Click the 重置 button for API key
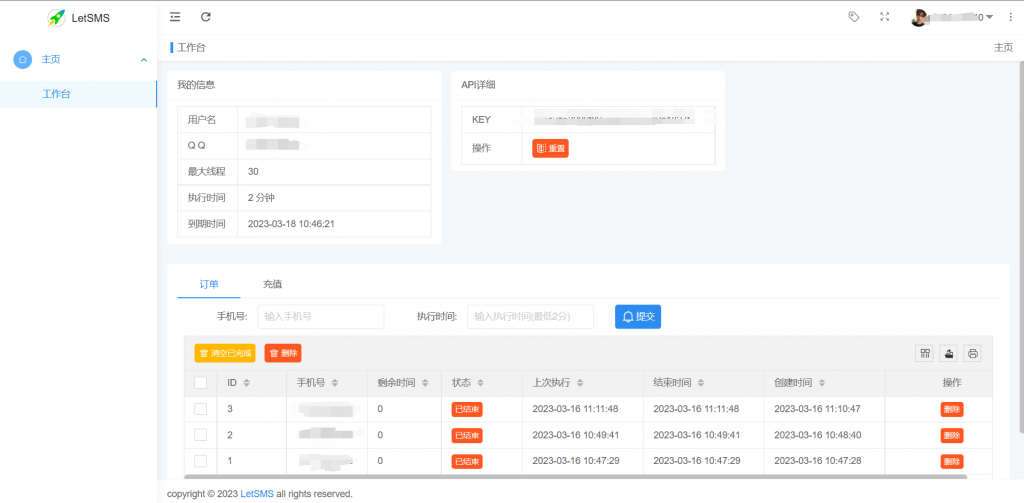1024x503 pixels. click(x=550, y=148)
